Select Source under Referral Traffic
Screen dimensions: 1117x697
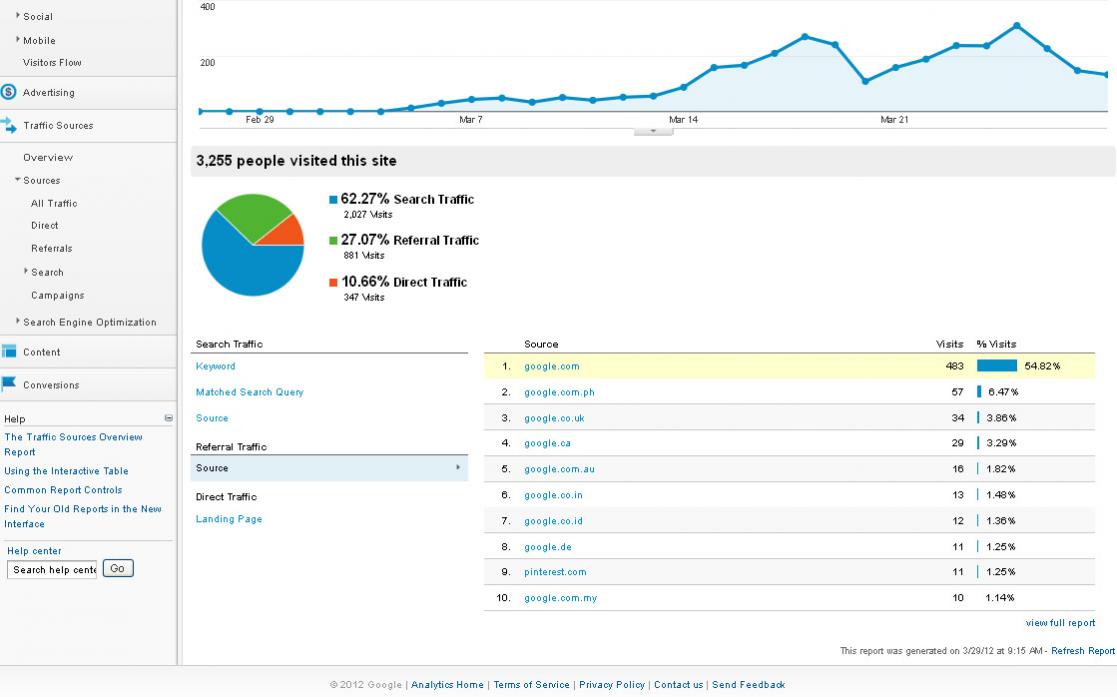coord(329,468)
